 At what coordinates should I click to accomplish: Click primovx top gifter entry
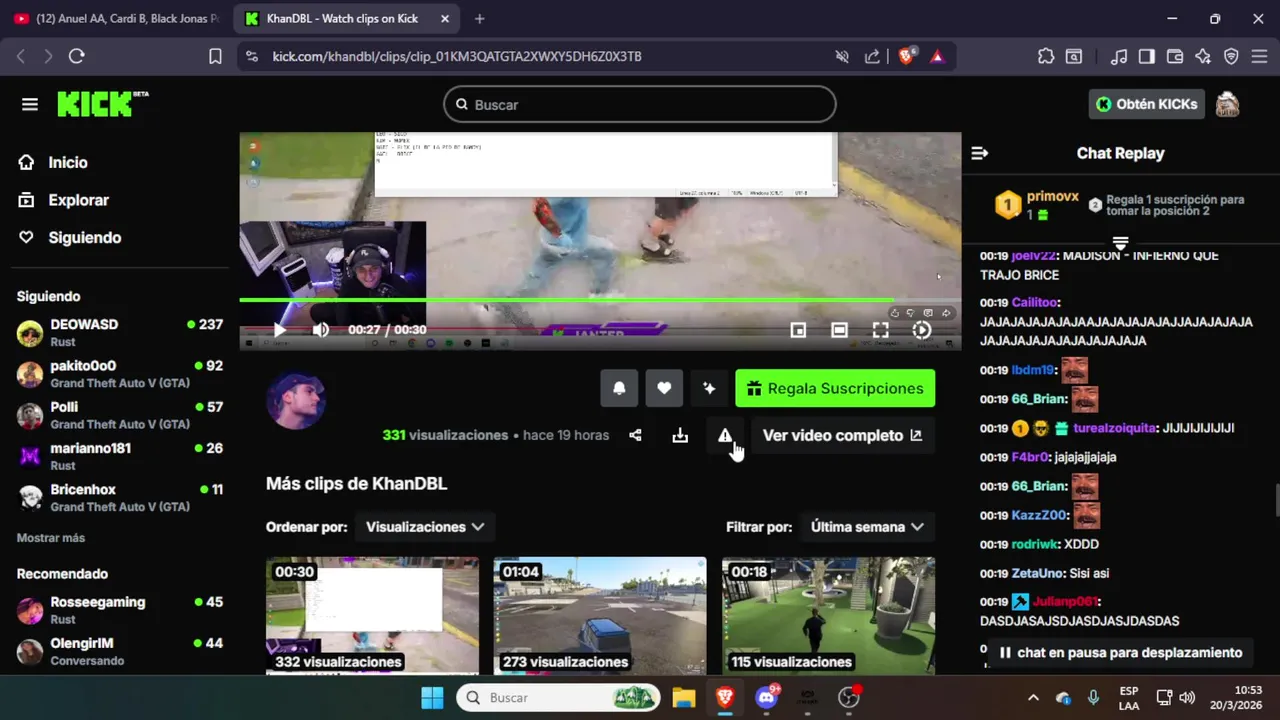(1037, 205)
